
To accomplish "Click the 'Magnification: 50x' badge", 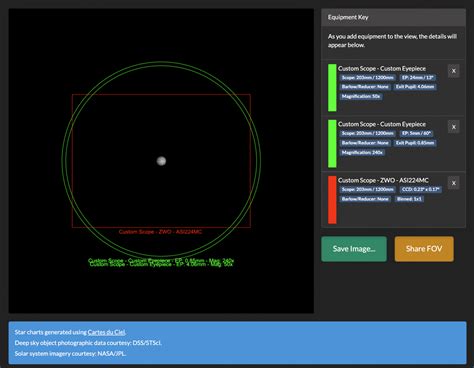I will pyautogui.click(x=361, y=97).
